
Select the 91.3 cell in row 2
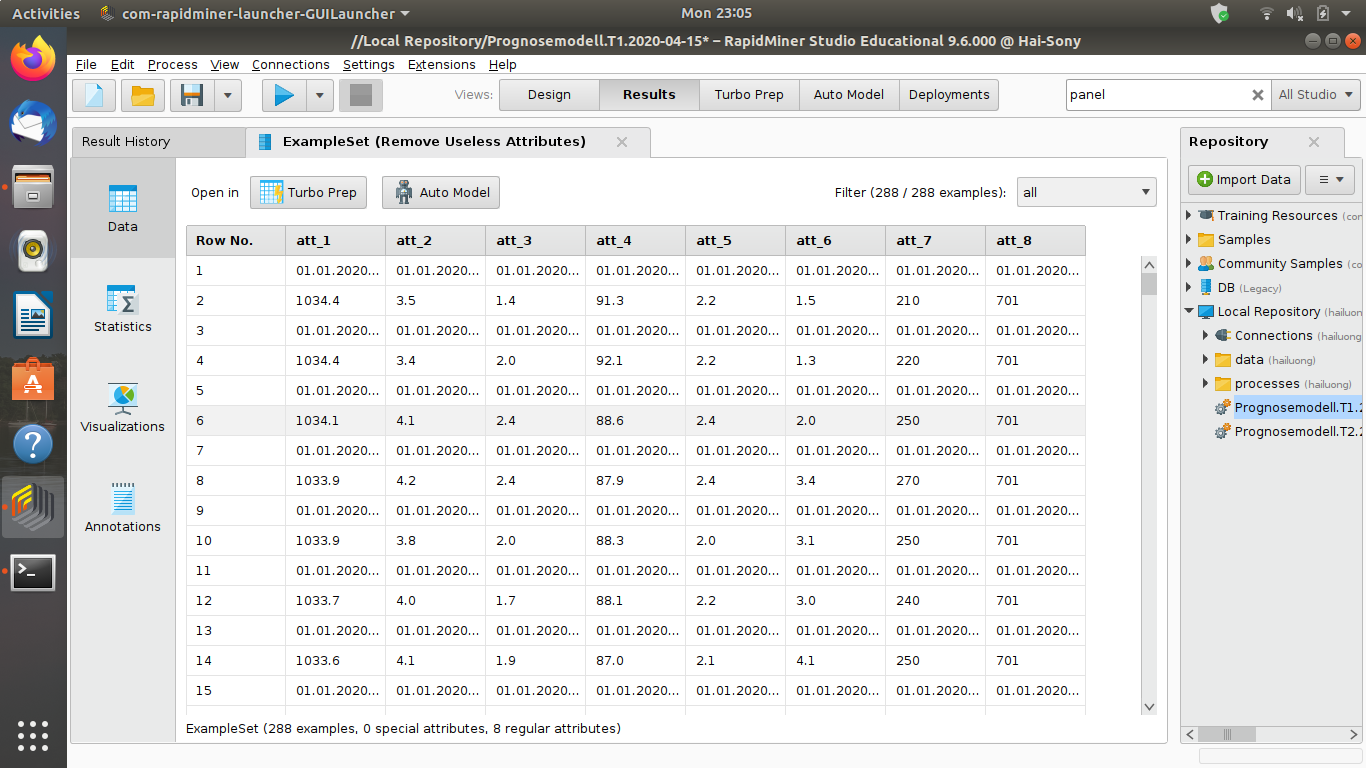pos(635,301)
